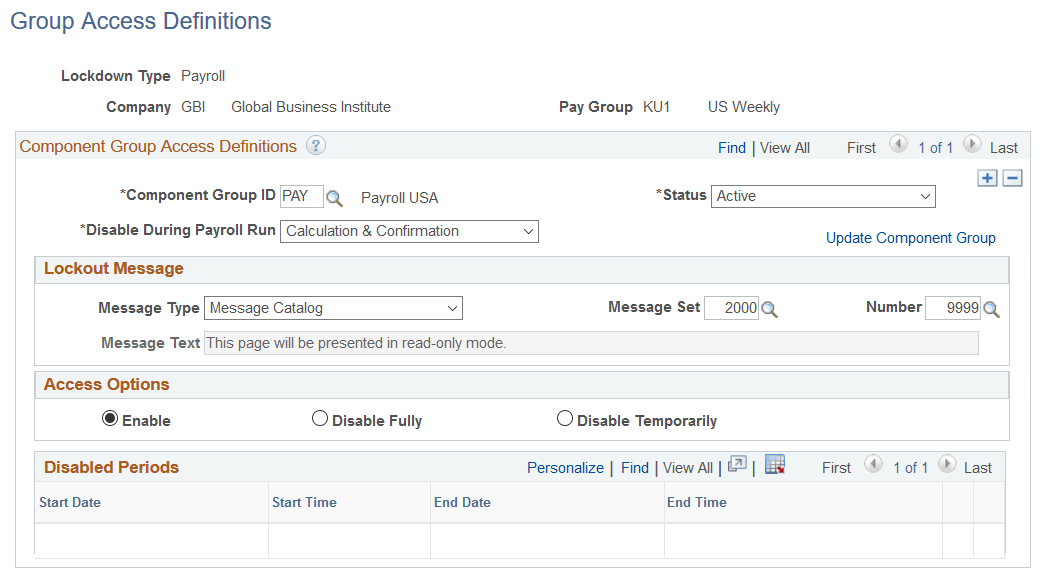
Task: Open Disabled Periods grid in popup window
Action: point(736,466)
